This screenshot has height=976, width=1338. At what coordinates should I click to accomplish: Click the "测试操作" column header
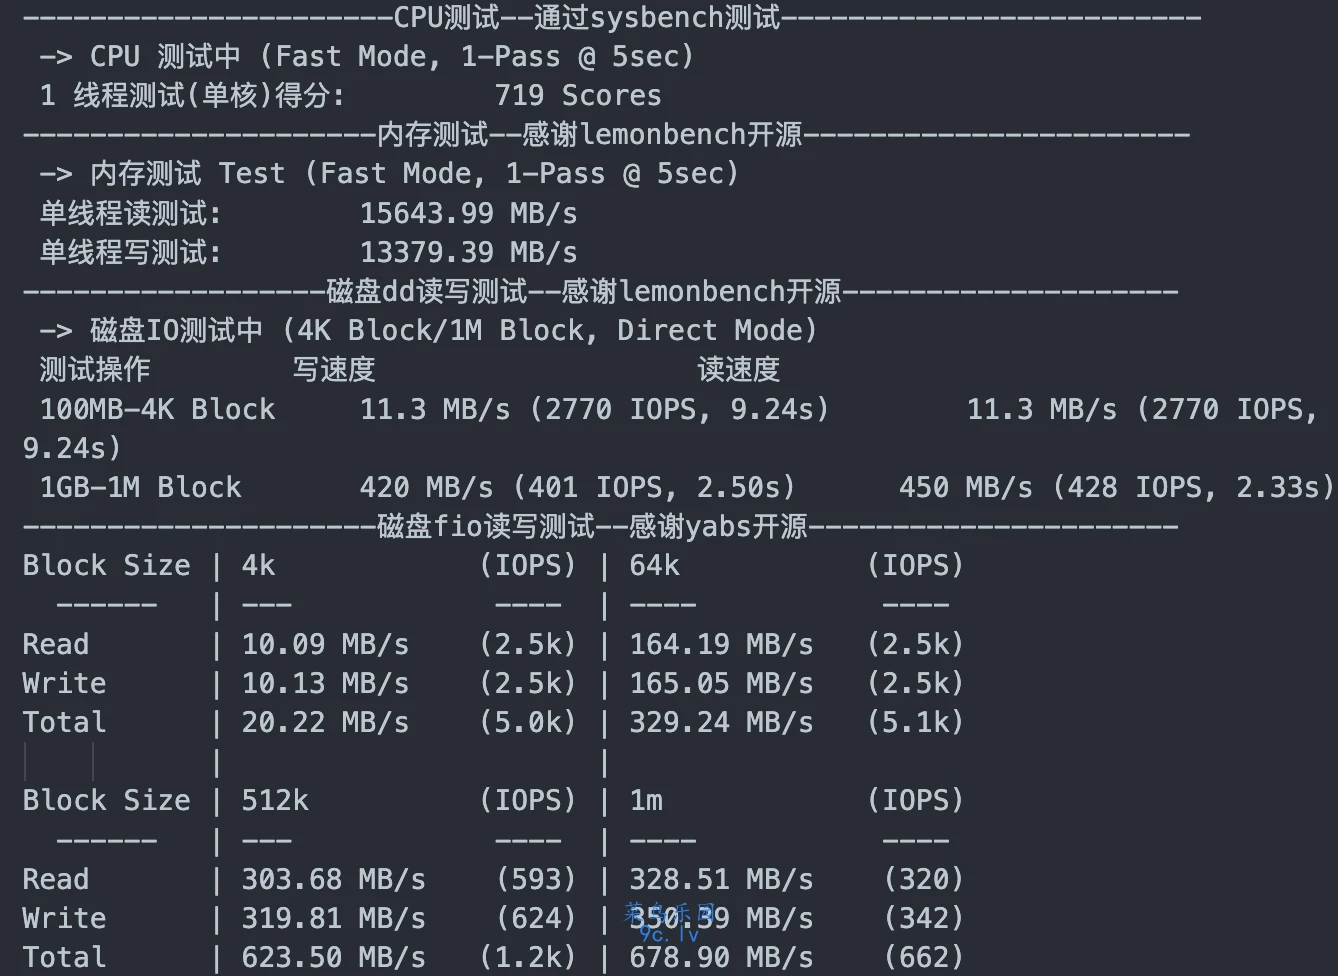(95, 370)
